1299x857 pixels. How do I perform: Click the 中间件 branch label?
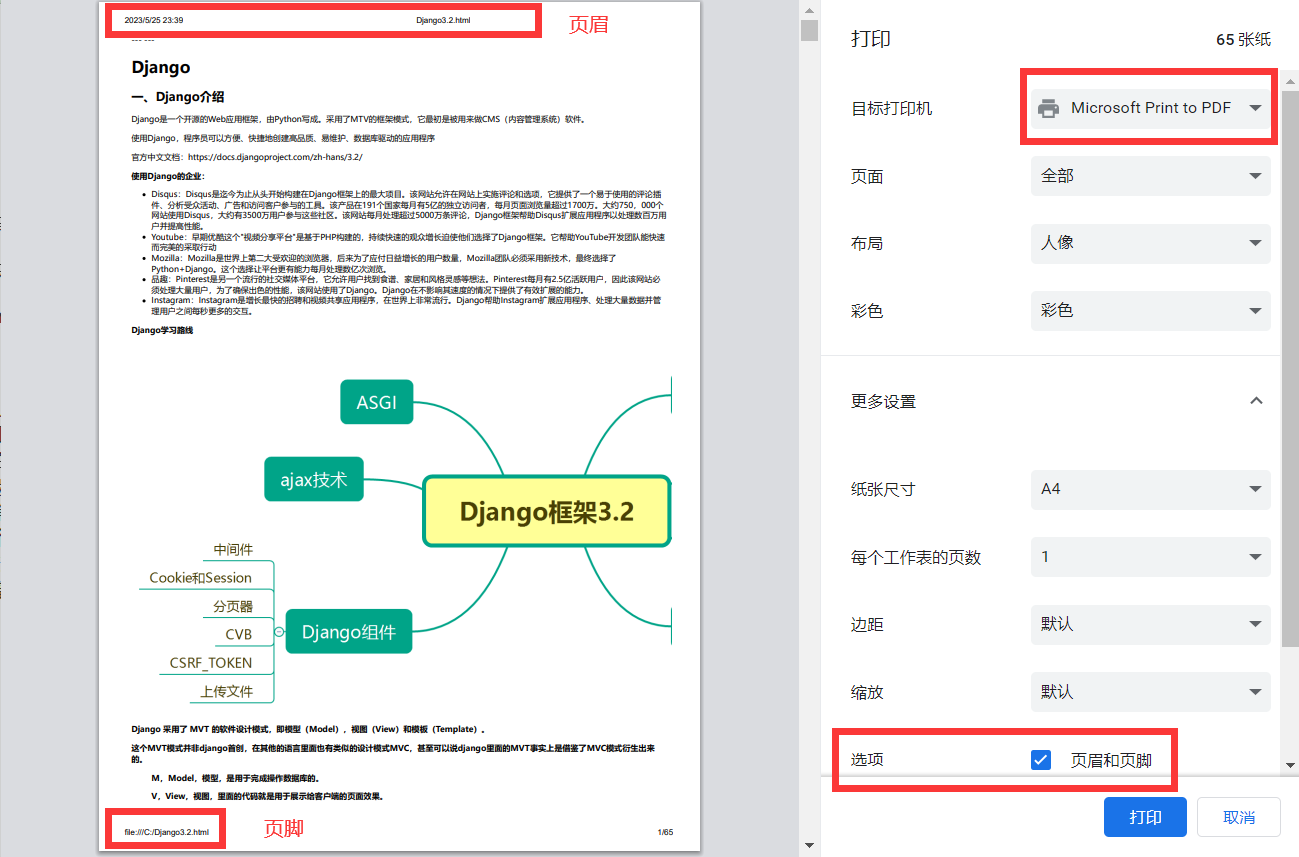[x=233, y=549]
